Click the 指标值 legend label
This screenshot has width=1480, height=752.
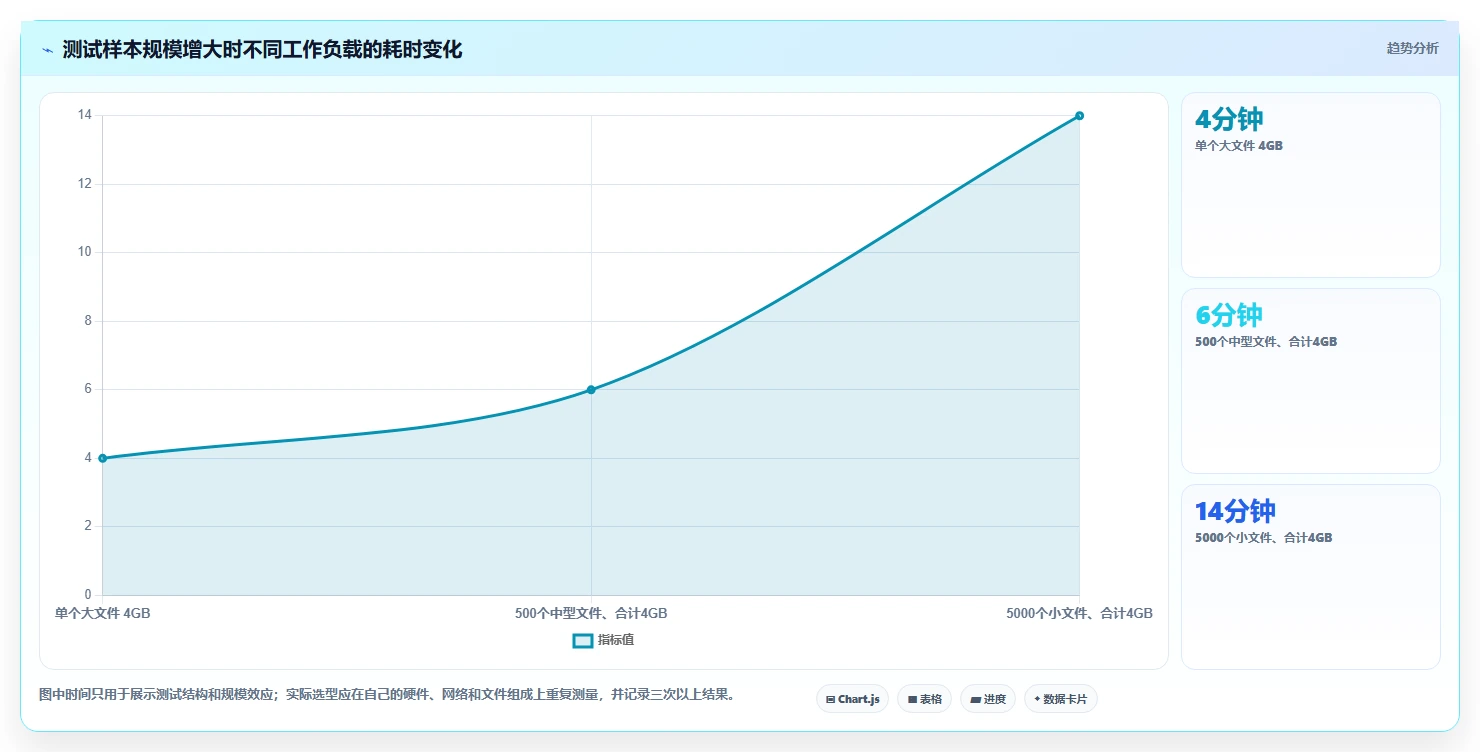pos(616,640)
